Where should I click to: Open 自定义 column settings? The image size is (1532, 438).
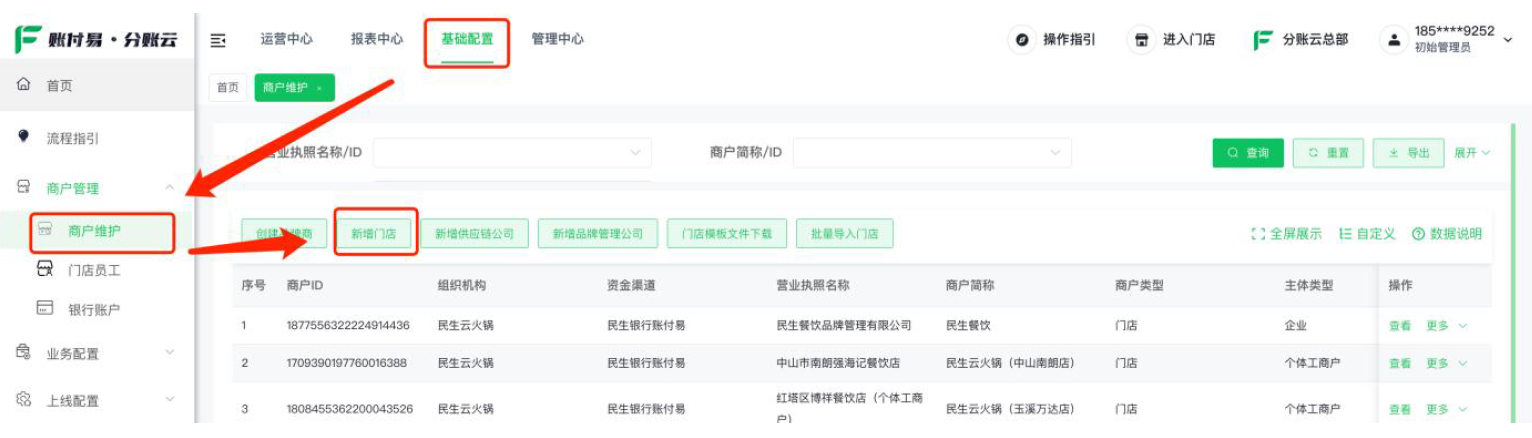(x=1366, y=234)
